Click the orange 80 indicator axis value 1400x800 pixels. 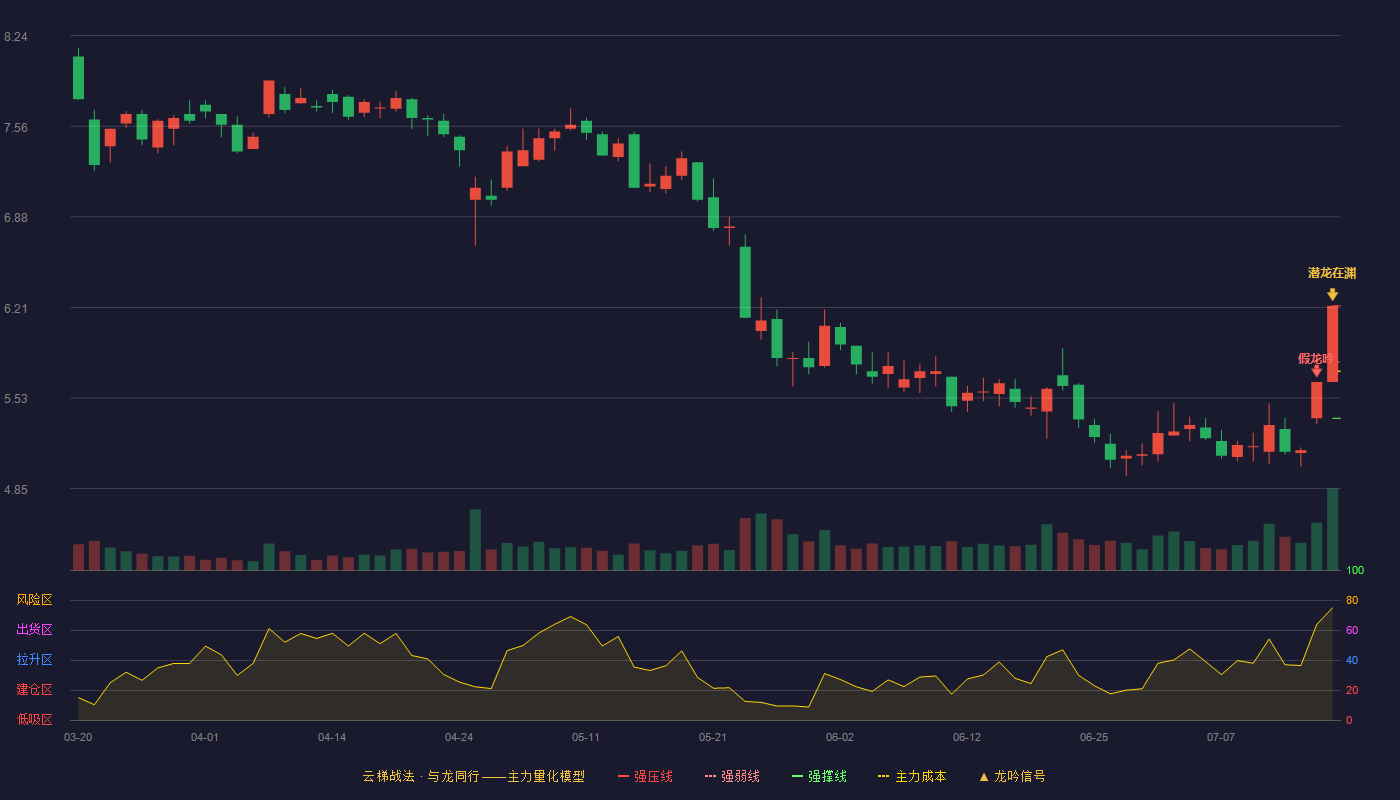point(1352,600)
